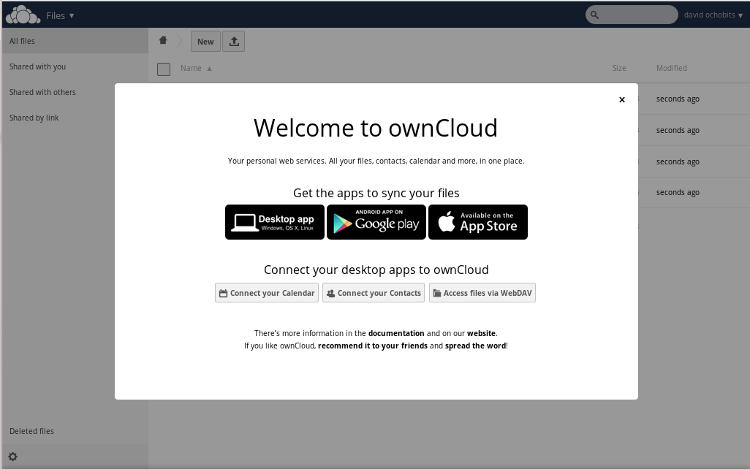Viewport: 750px width, 469px height.
Task: Open the documentation link
Action: [396, 333]
